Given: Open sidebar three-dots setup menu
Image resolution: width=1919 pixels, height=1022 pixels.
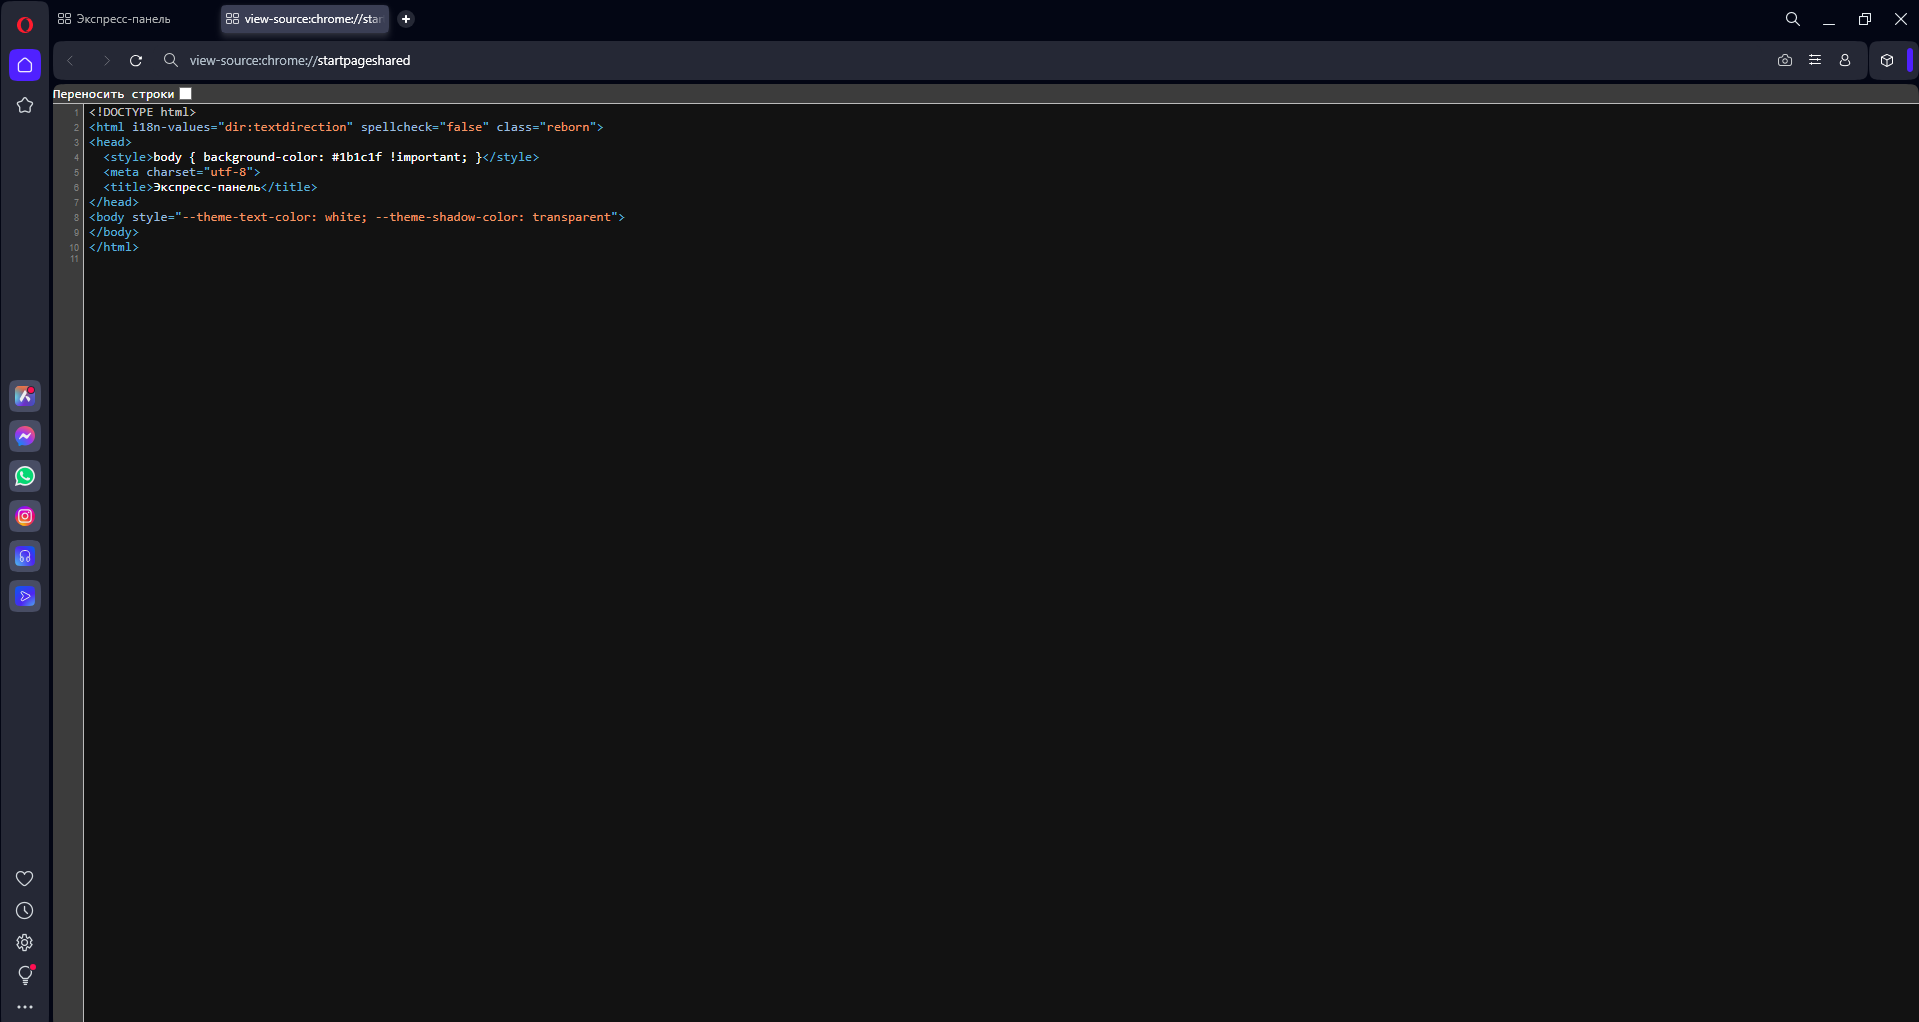Looking at the screenshot, I should click(x=25, y=1007).
